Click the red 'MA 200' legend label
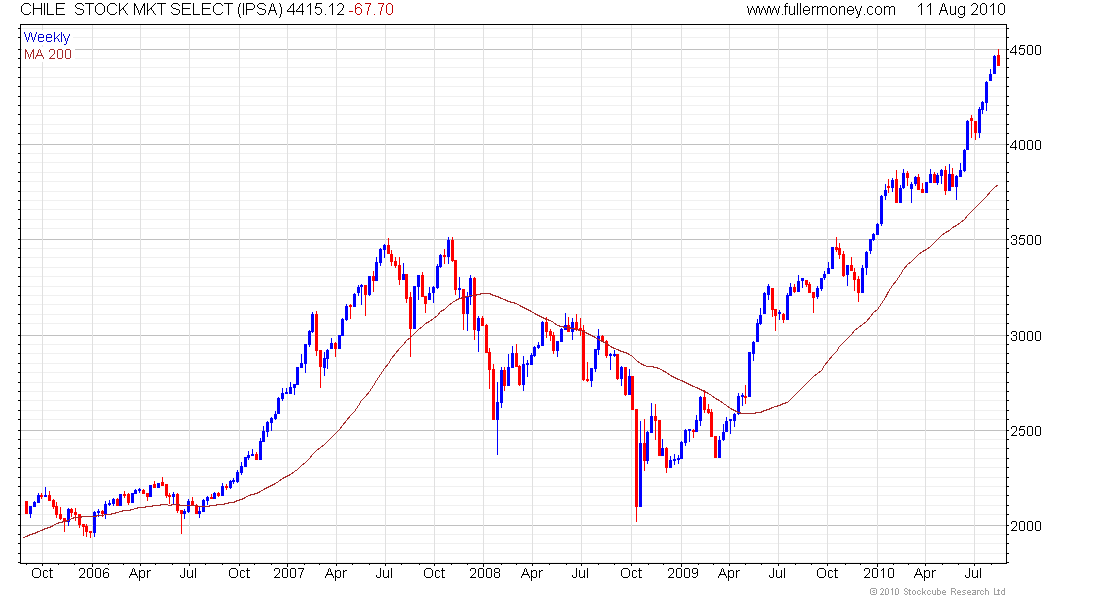Image resolution: width=1100 pixels, height=600 pixels. (48, 55)
